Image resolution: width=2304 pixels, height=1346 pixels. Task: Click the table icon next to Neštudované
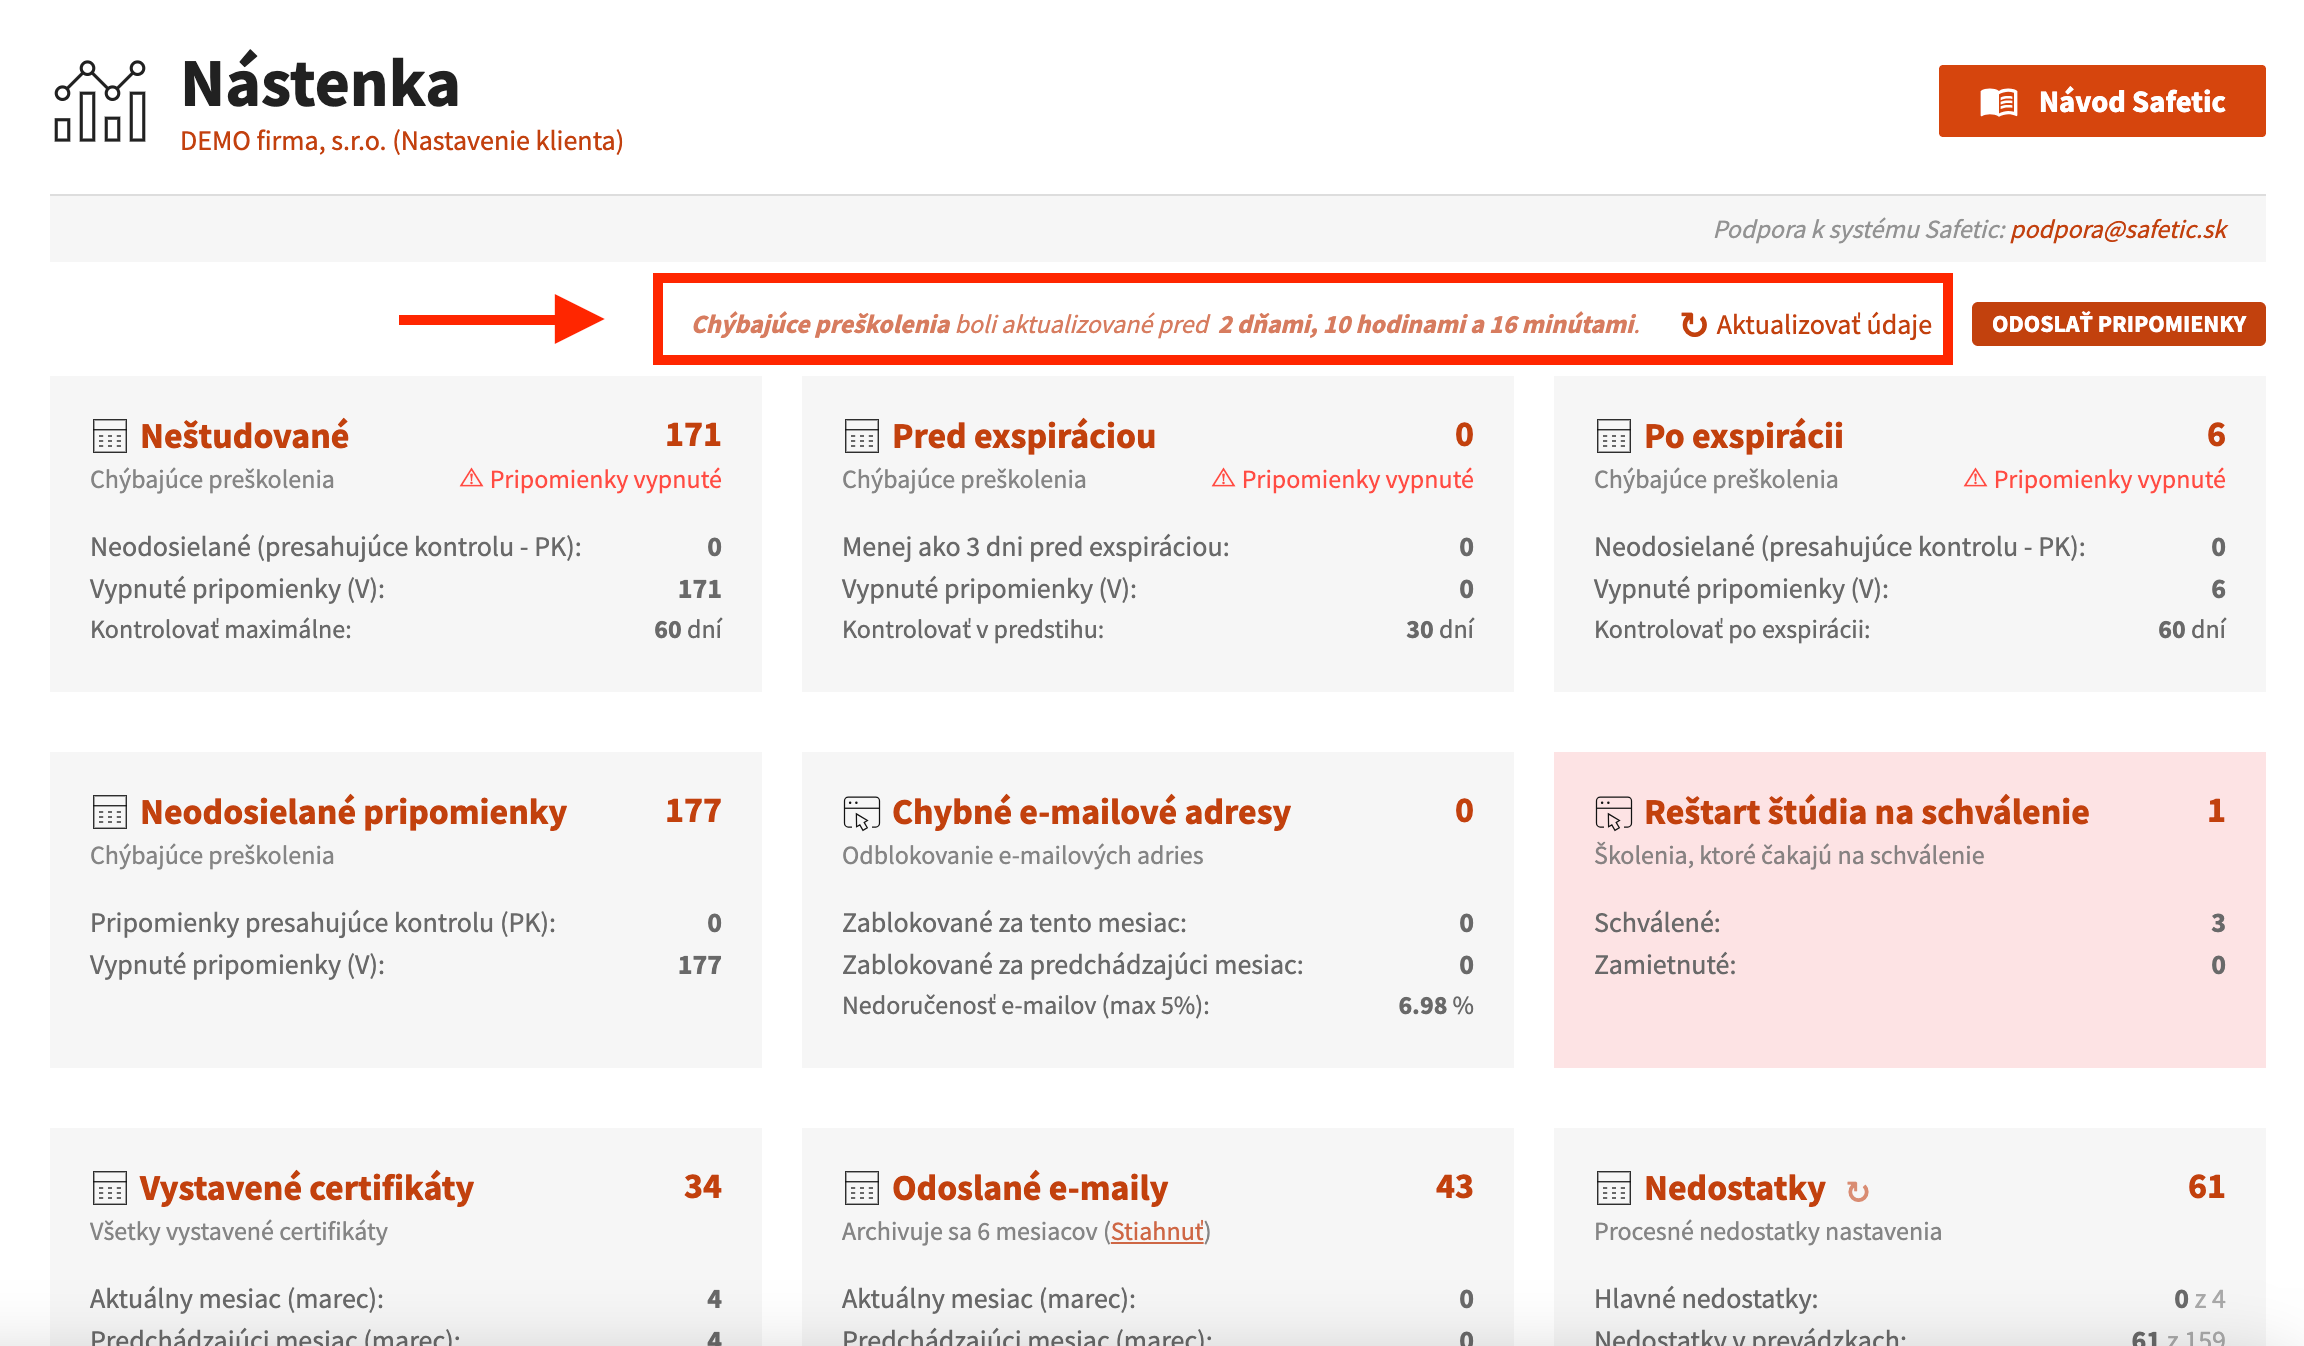pos(109,436)
